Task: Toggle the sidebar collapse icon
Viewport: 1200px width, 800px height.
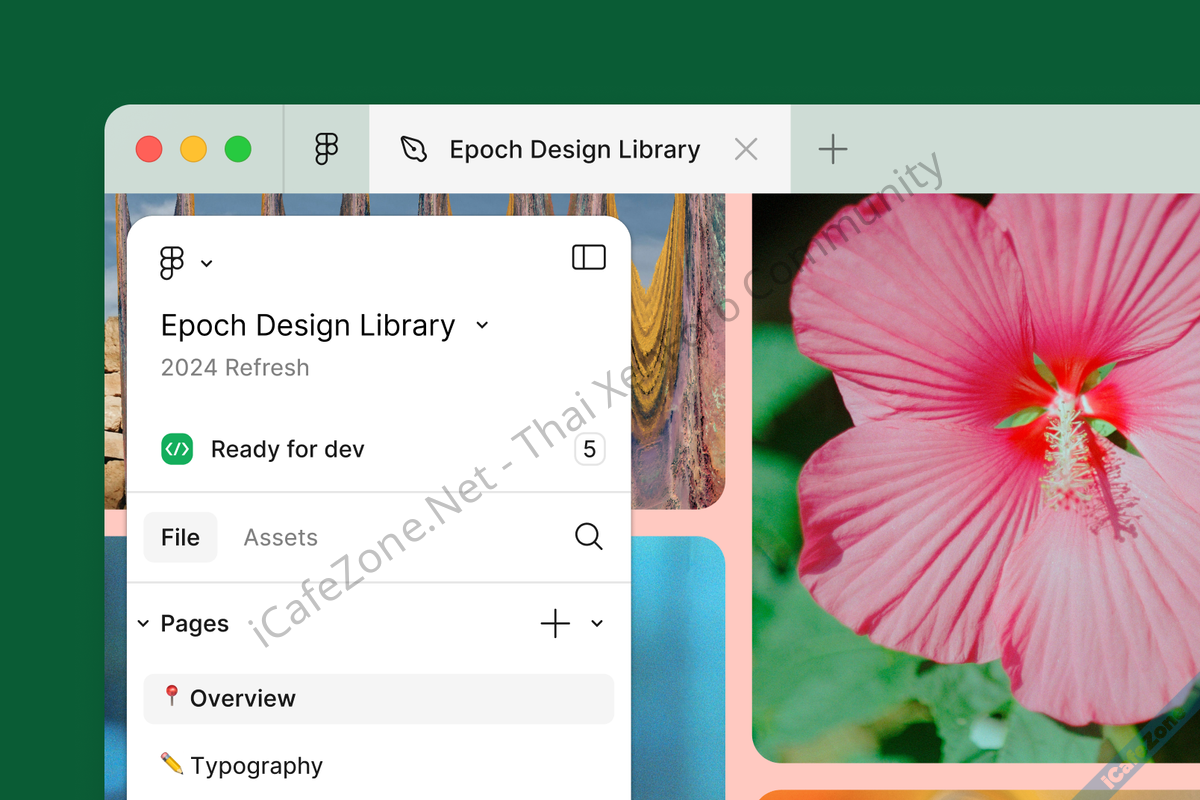Action: coord(589,258)
